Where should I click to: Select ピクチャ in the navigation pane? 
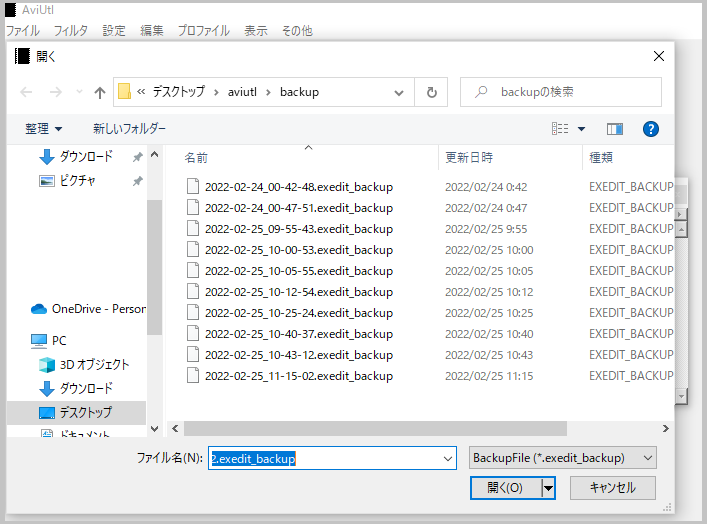tap(77, 181)
